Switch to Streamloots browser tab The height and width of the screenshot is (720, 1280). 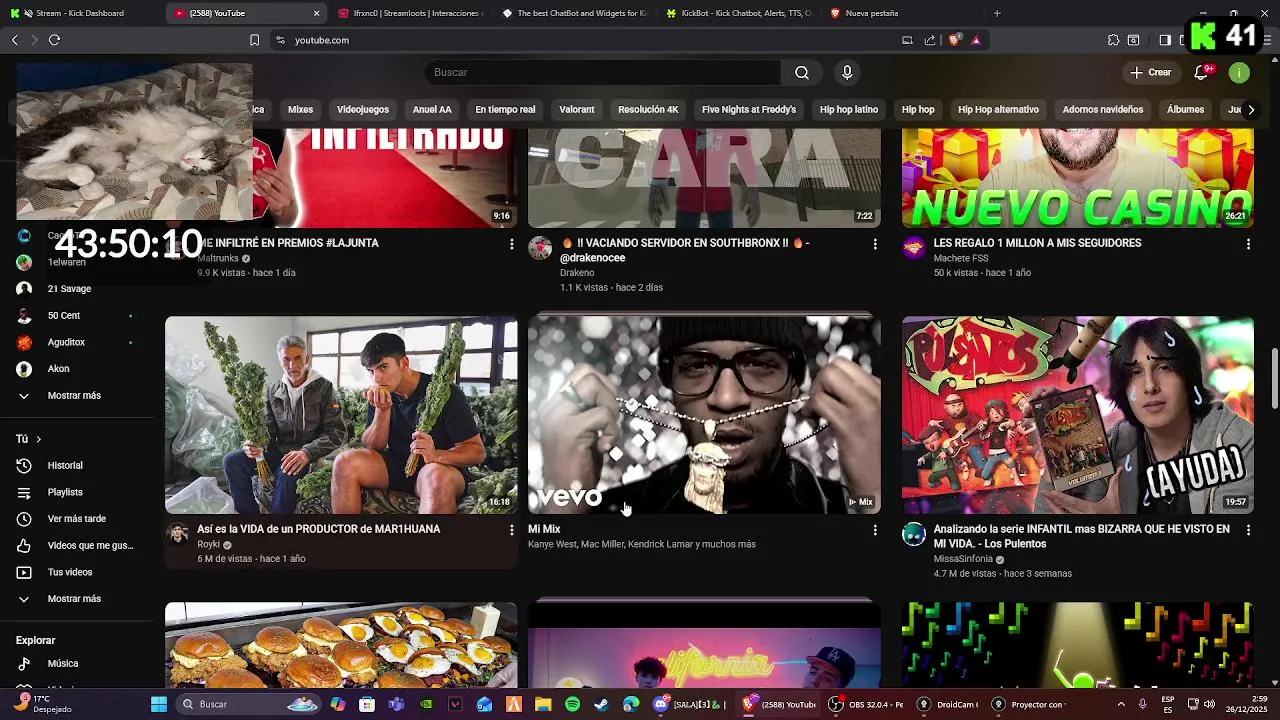[x=410, y=13]
